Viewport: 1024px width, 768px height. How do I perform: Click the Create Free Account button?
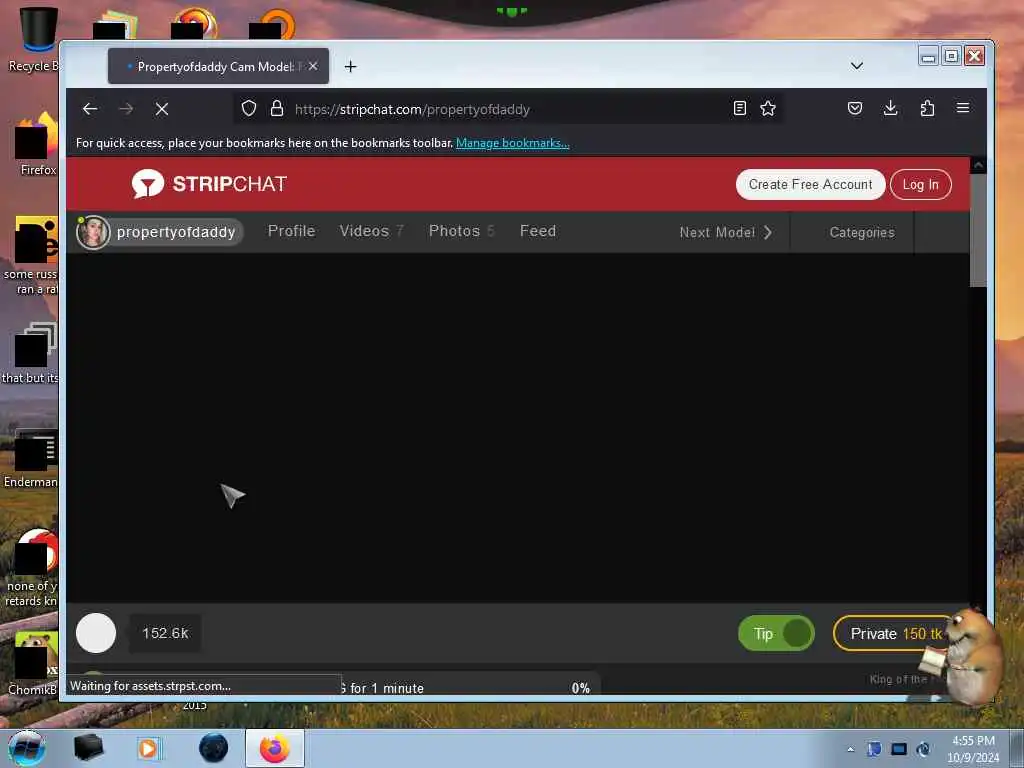point(810,185)
